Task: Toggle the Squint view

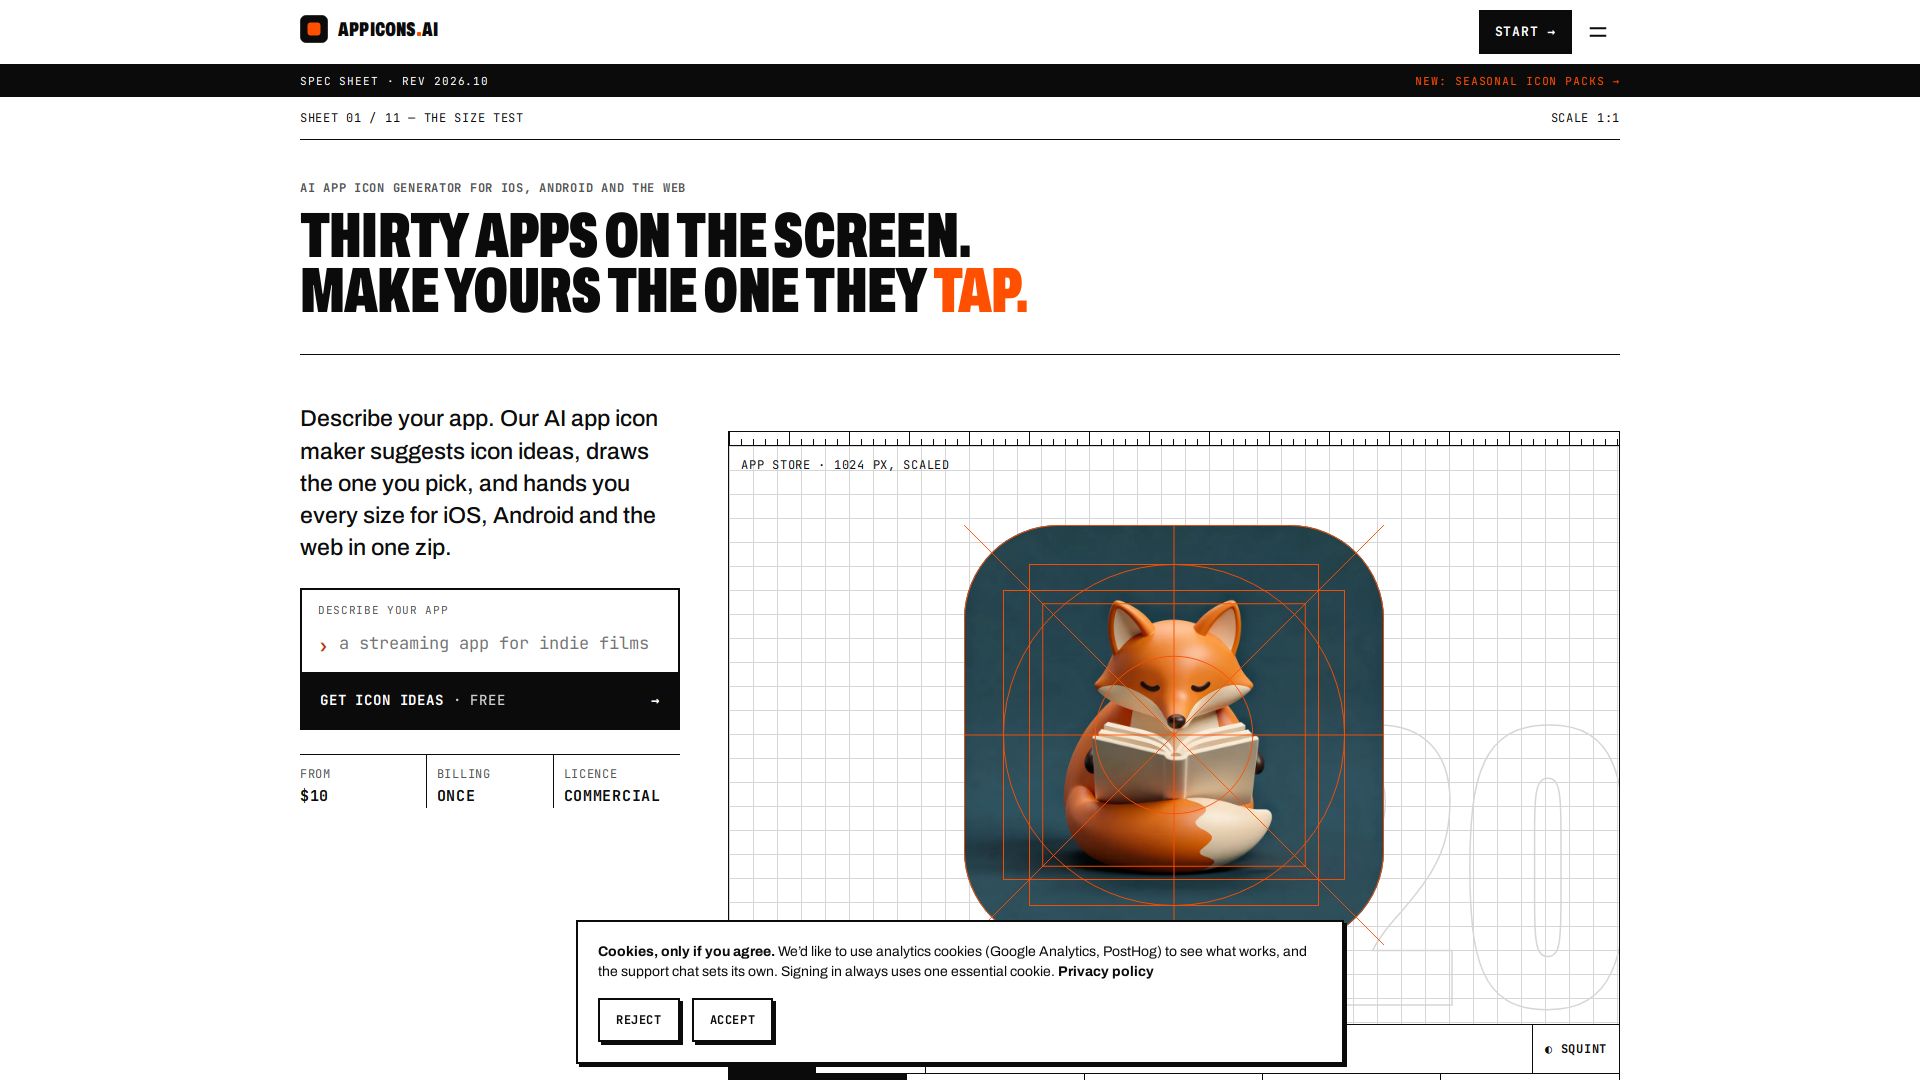Action: [1576, 1049]
